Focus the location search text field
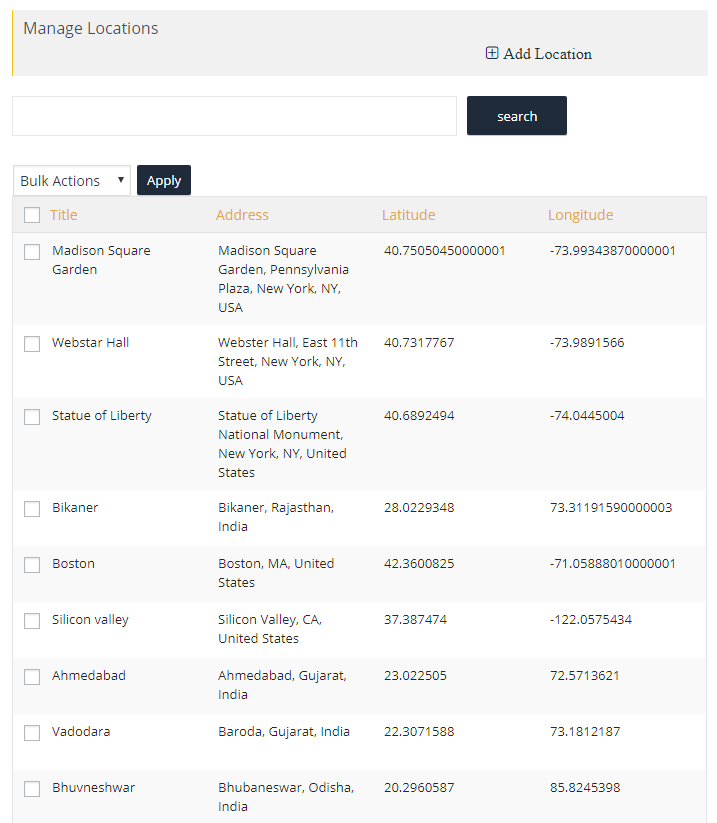717x823 pixels. [234, 116]
